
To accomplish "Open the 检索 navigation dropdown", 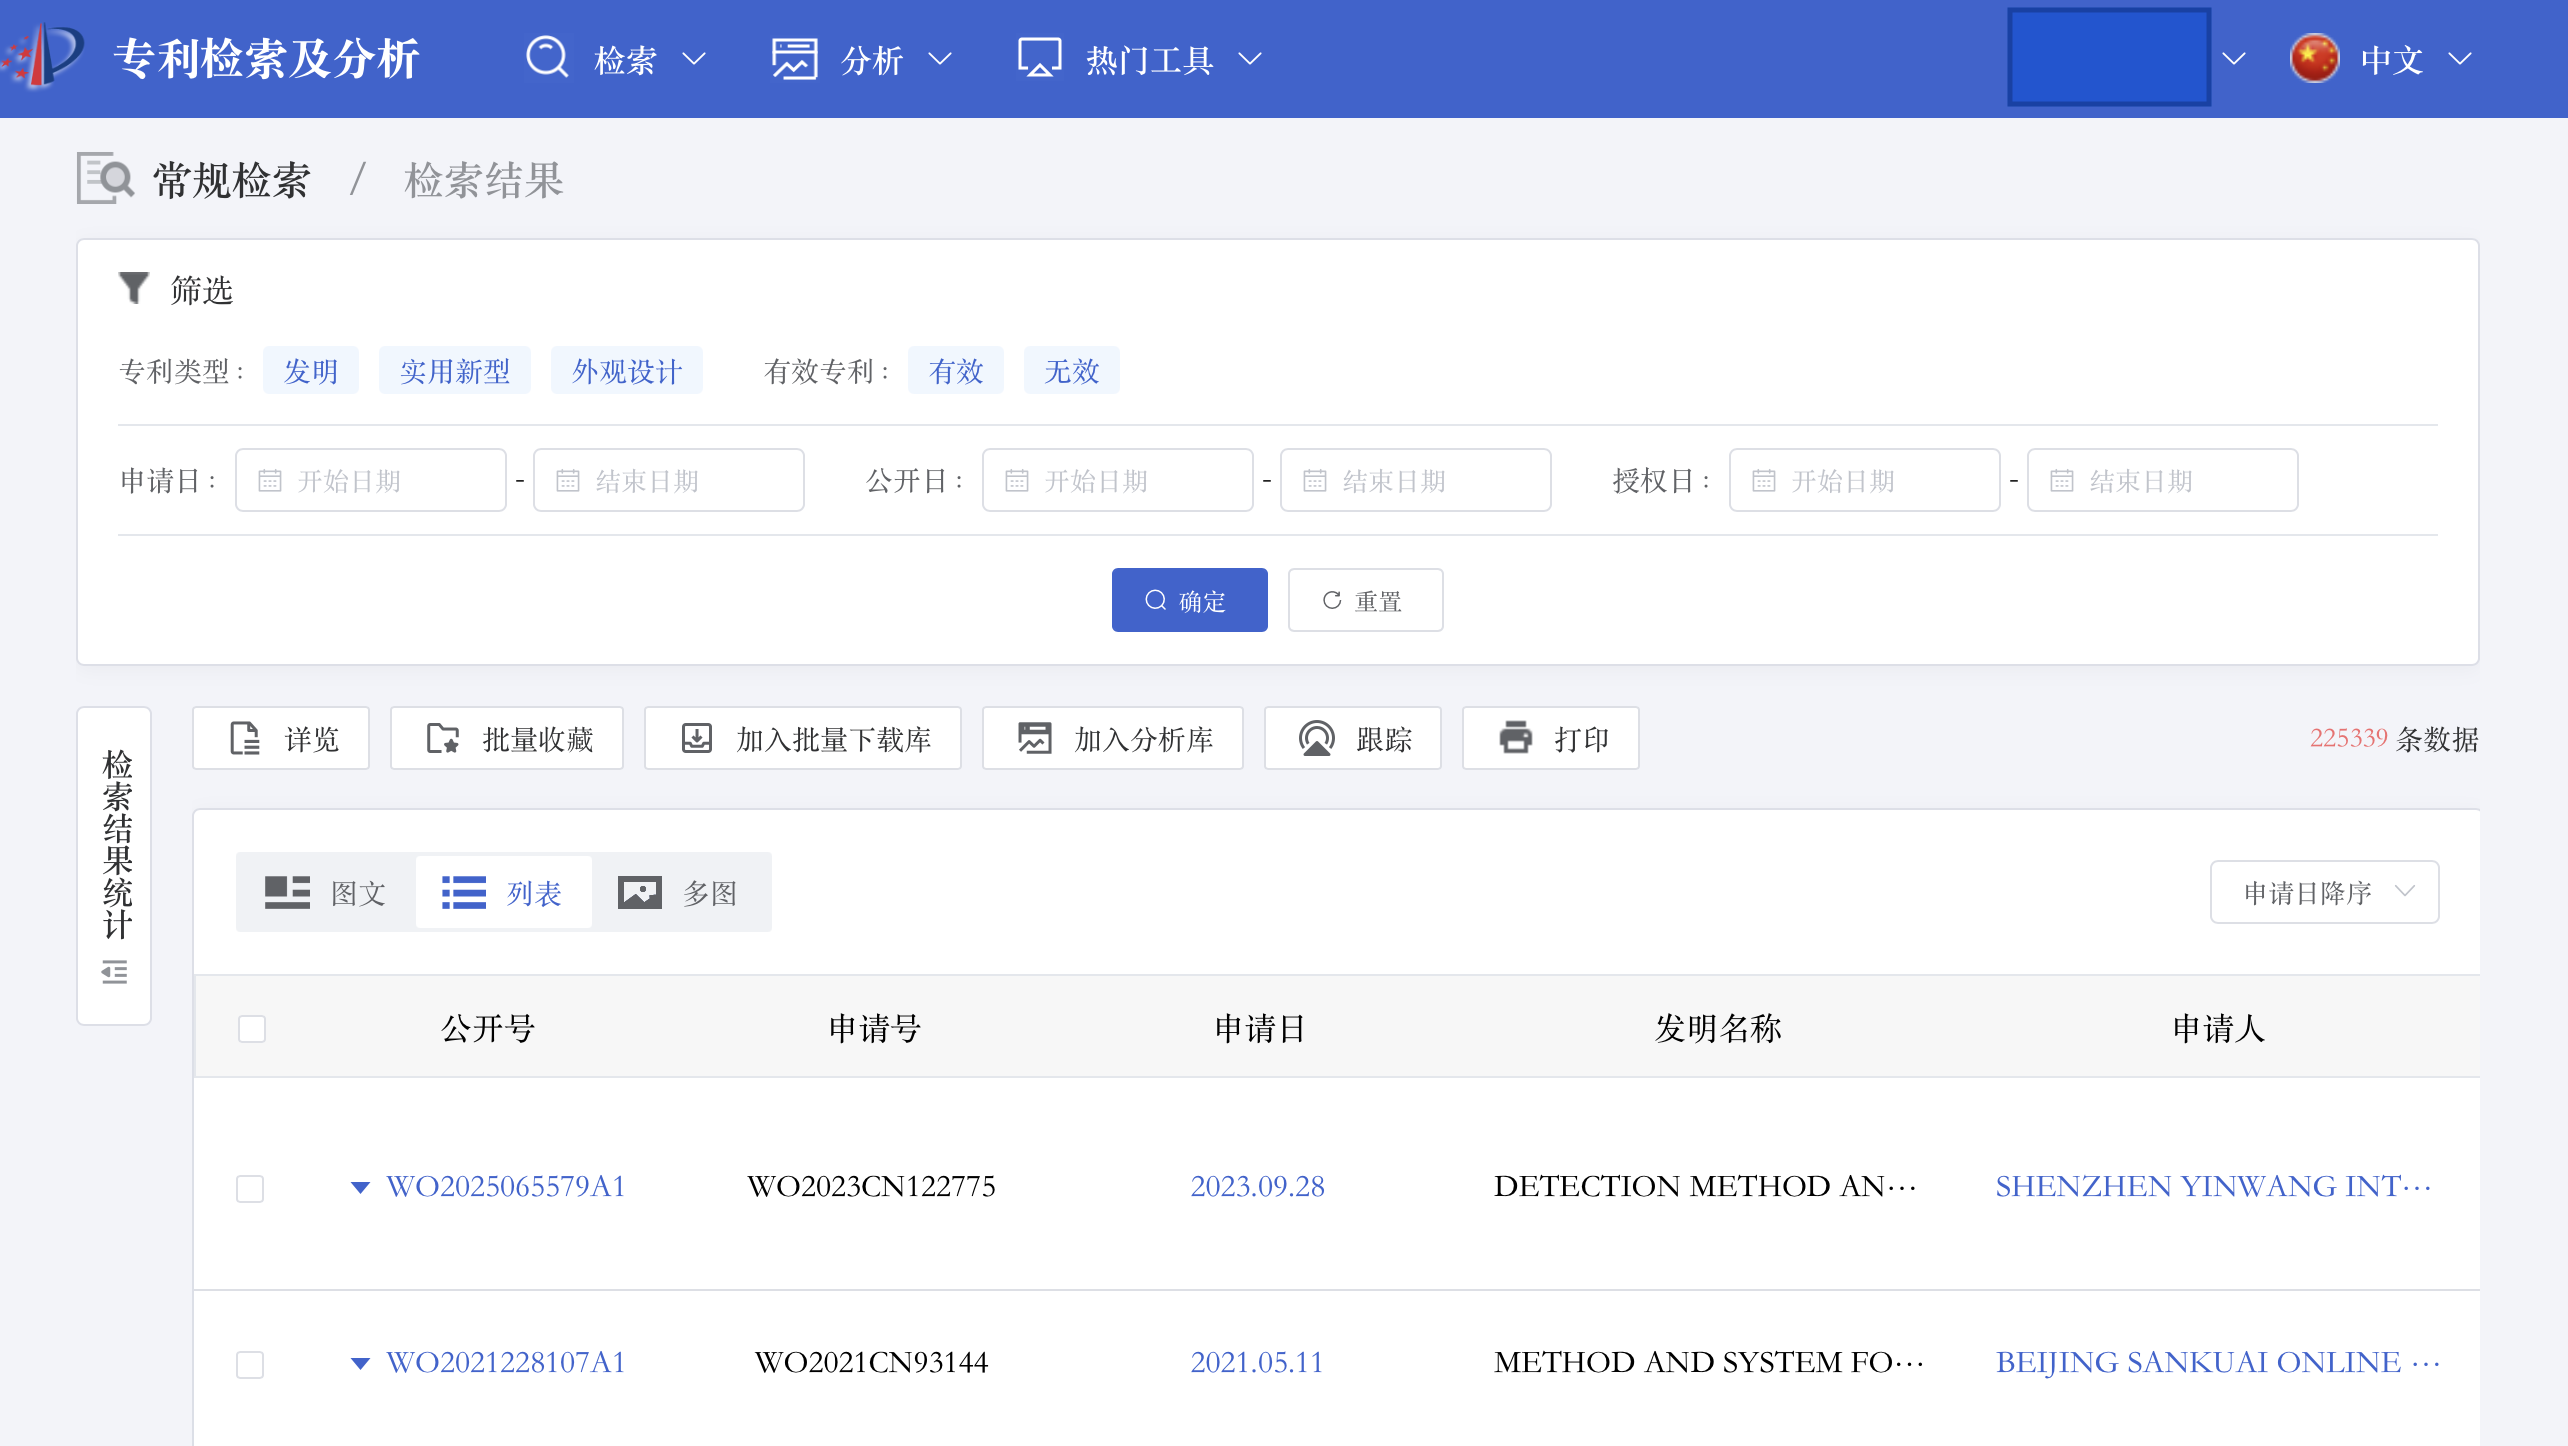I will click(618, 59).
